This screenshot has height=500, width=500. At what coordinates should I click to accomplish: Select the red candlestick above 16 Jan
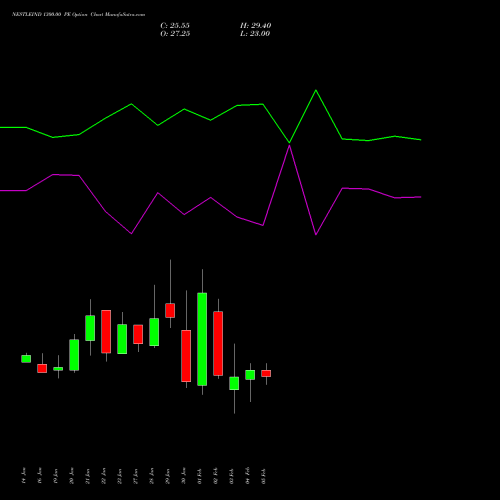coord(42,368)
